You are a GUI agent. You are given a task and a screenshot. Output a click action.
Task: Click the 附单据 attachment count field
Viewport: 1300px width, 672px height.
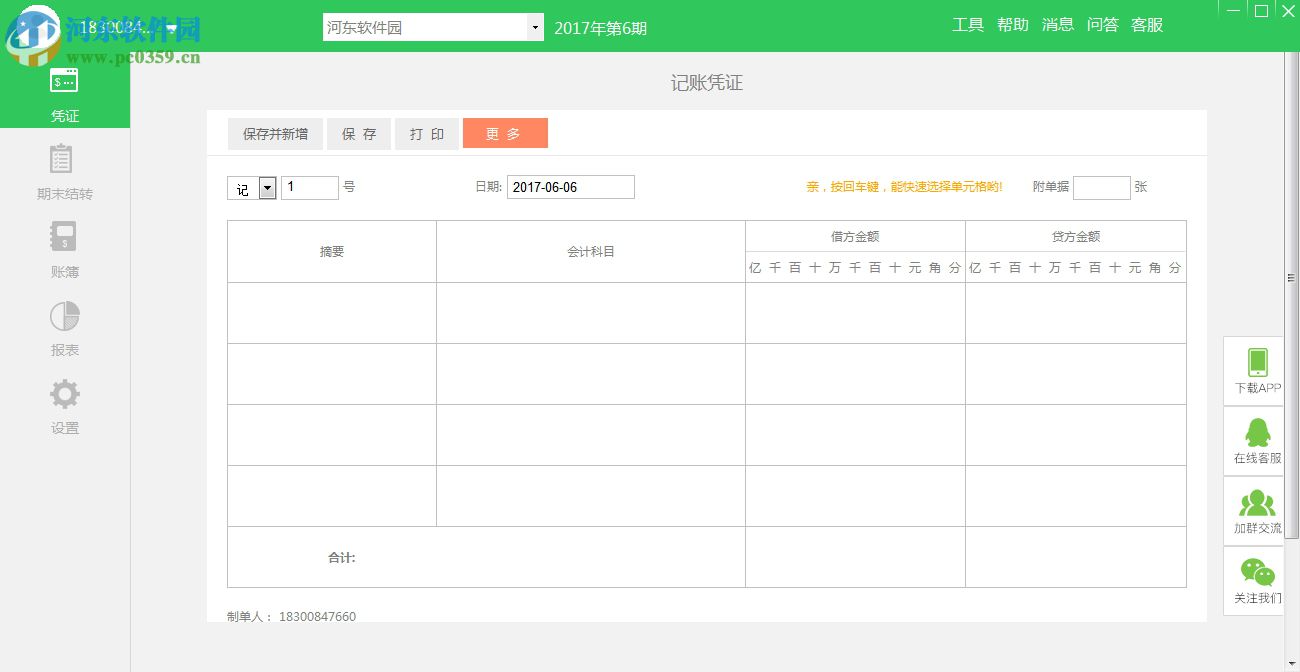pyautogui.click(x=1100, y=187)
